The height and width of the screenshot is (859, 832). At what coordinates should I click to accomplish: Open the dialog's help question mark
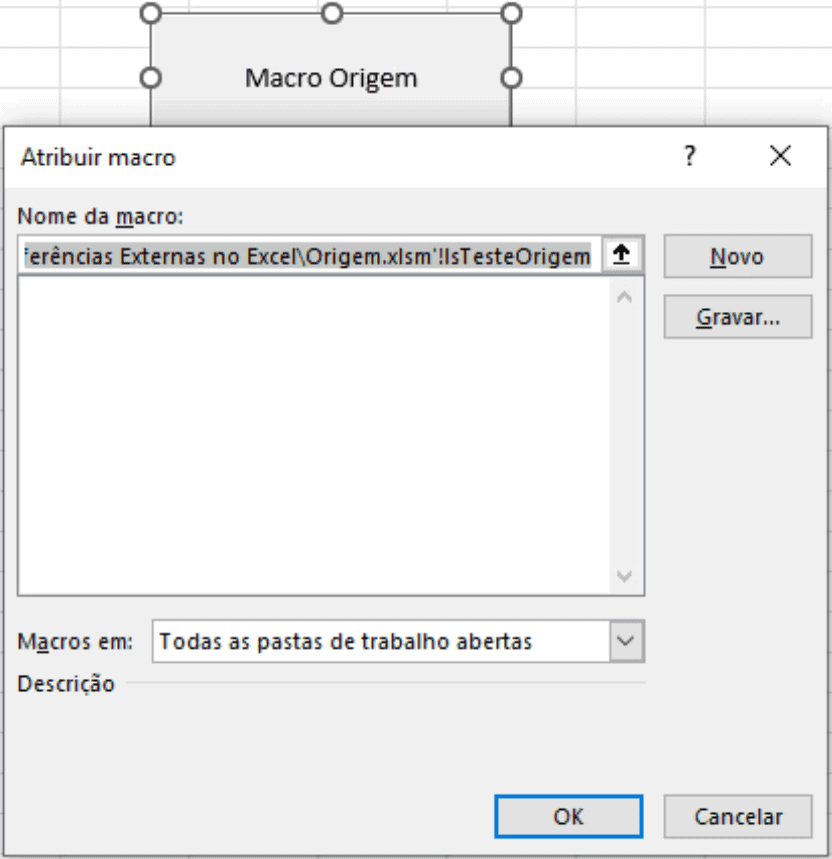[689, 156]
